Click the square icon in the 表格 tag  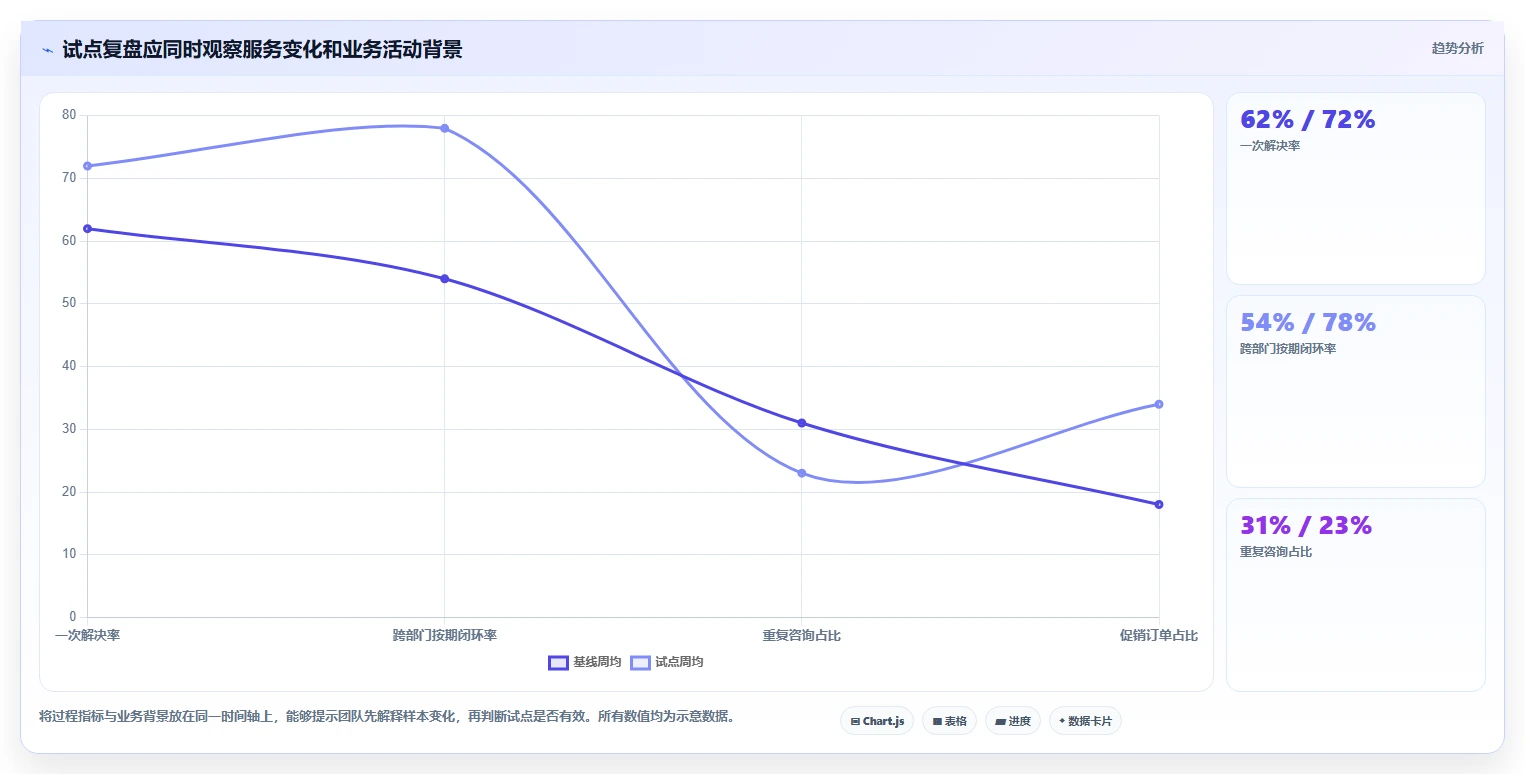(x=937, y=721)
